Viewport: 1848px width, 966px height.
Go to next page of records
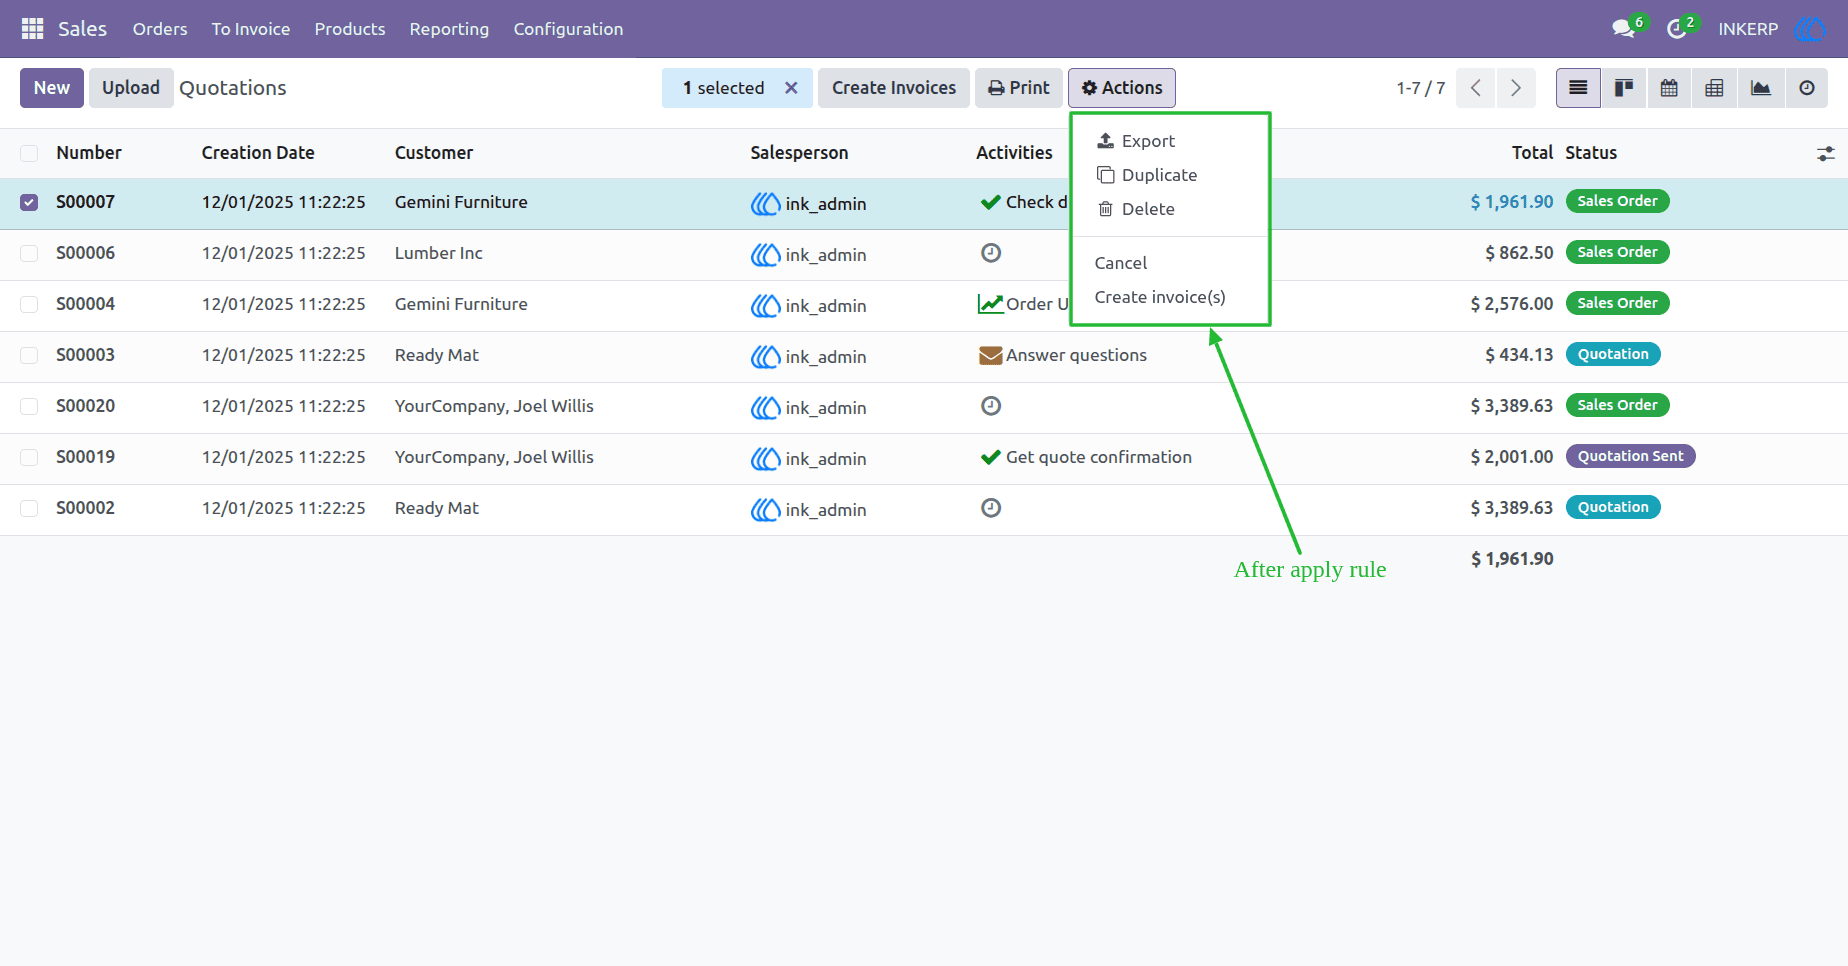tap(1516, 88)
